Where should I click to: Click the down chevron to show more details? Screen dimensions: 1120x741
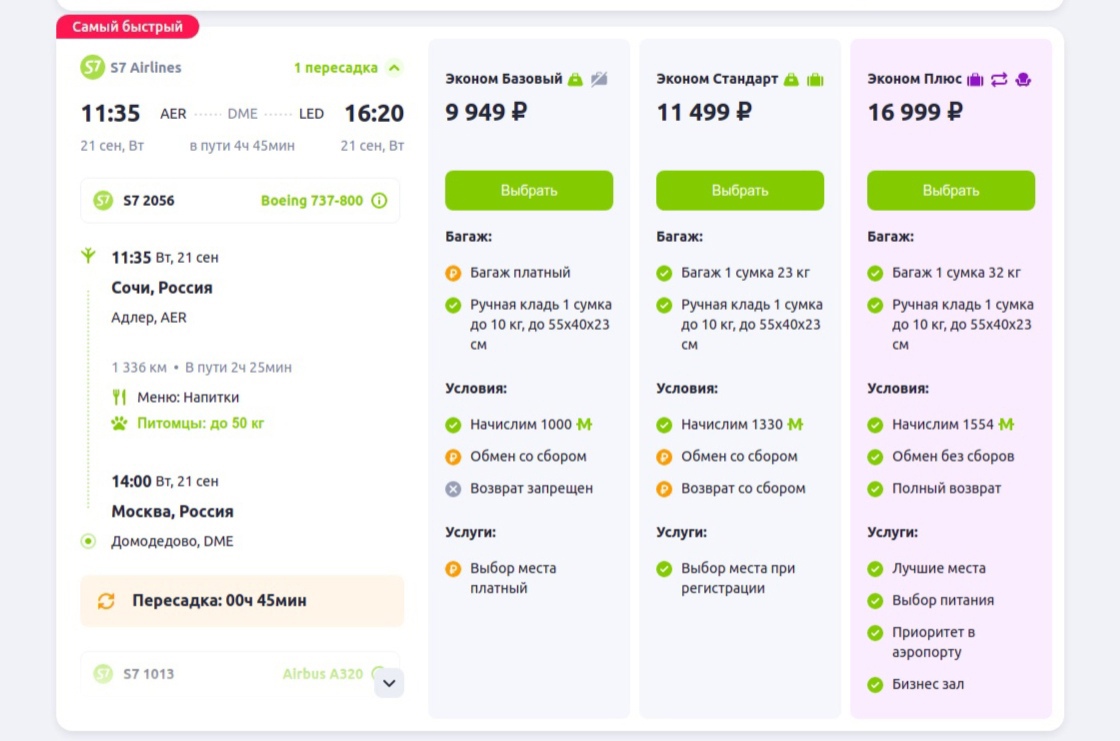pyautogui.click(x=389, y=683)
